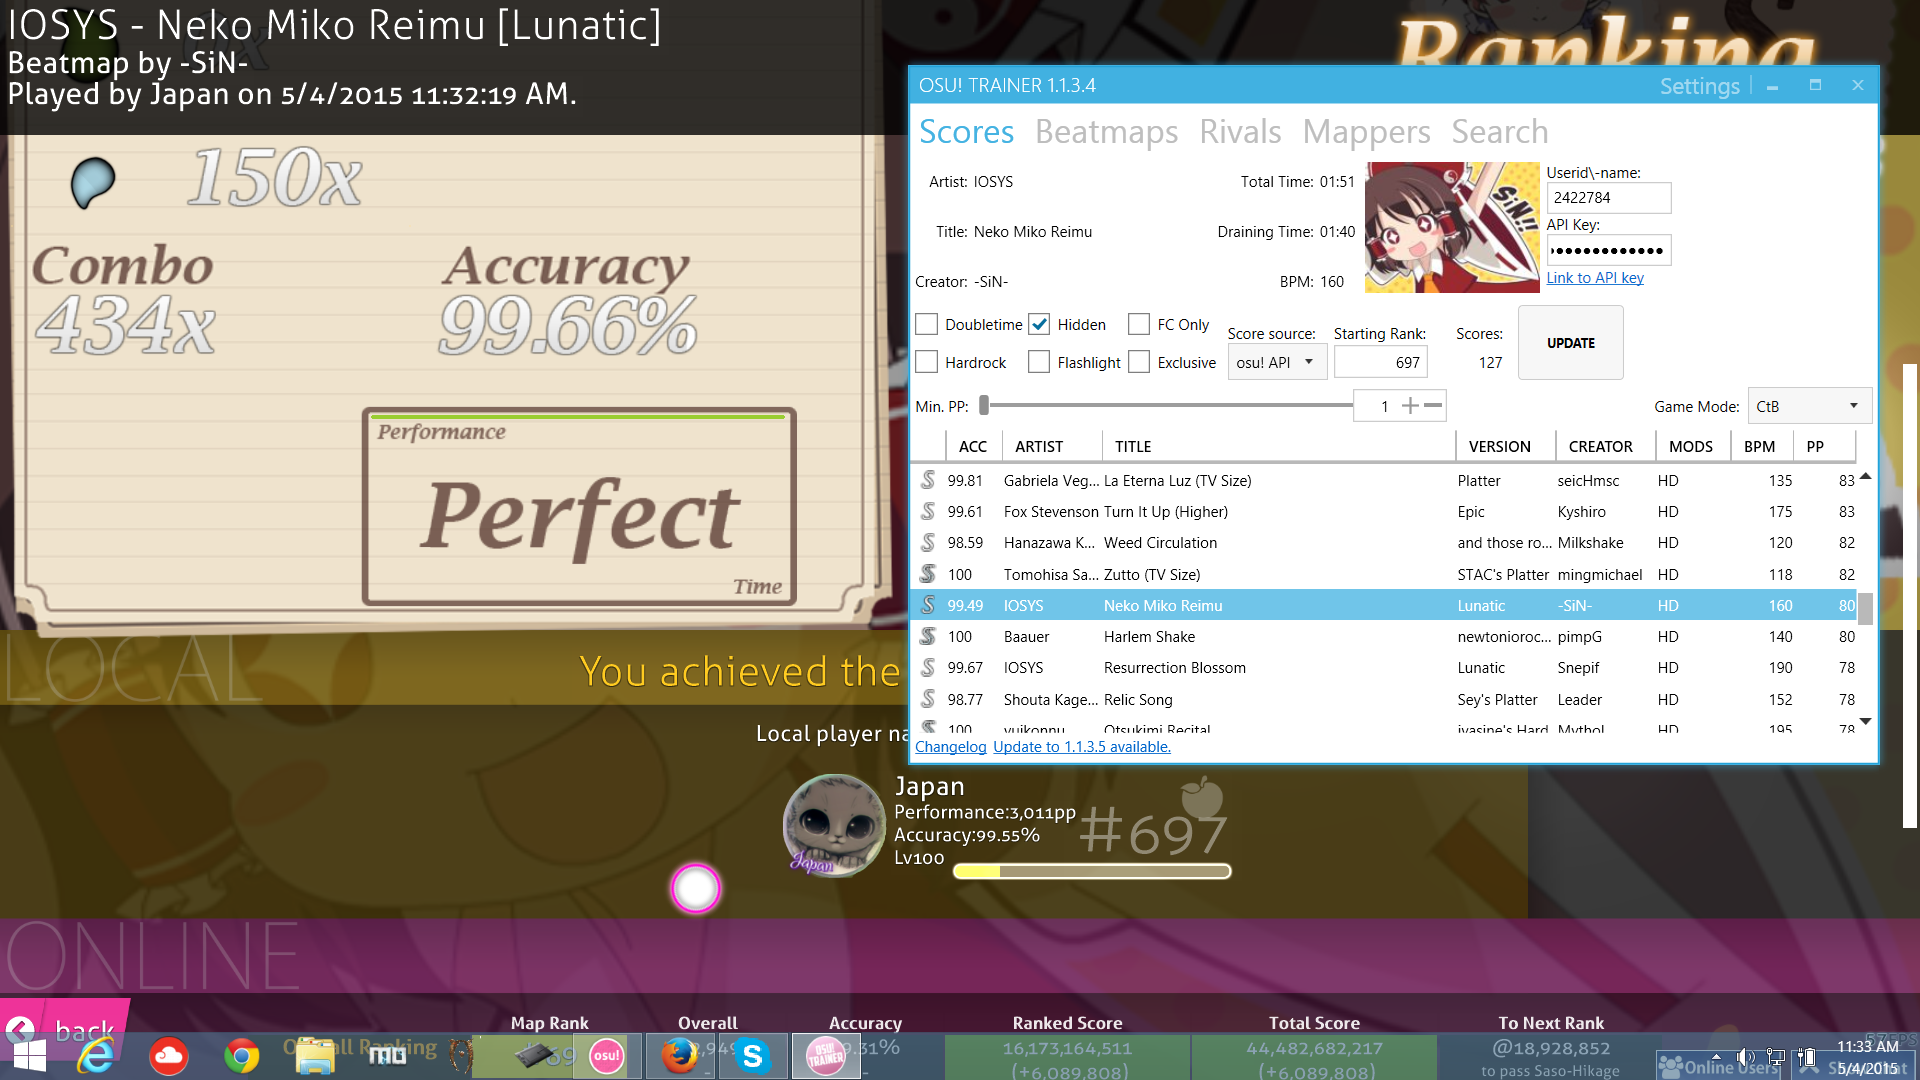Viewport: 1920px width, 1080px height.
Task: Open the Score source dropdown
Action: pyautogui.click(x=1277, y=362)
